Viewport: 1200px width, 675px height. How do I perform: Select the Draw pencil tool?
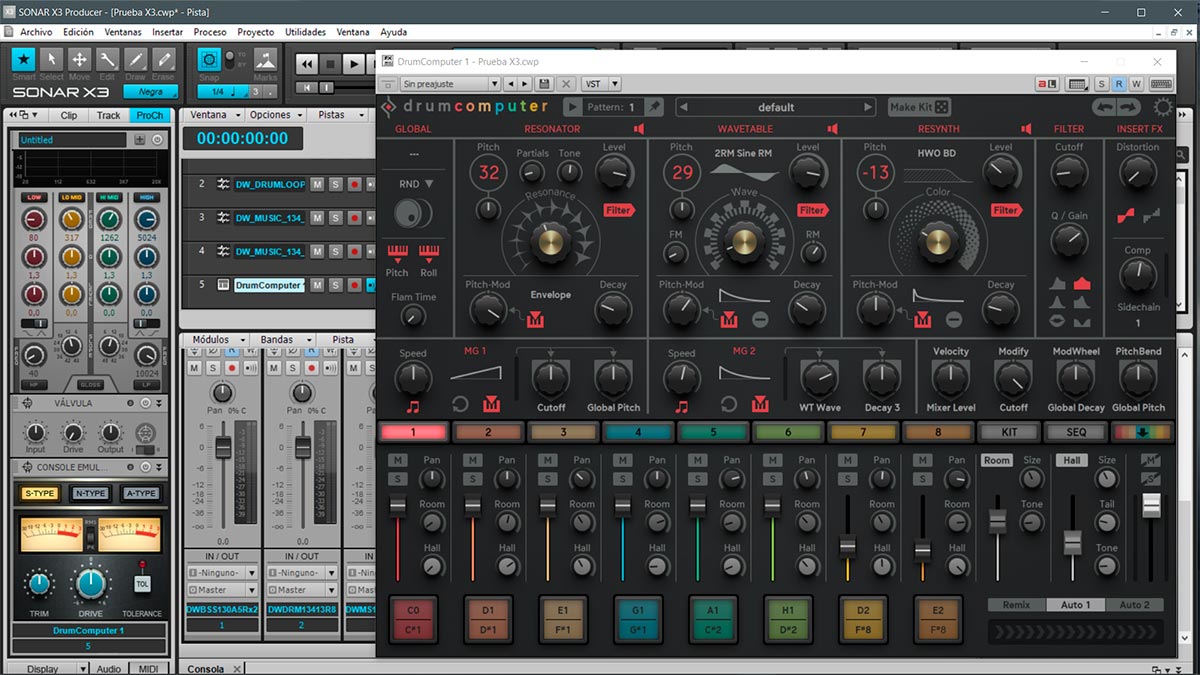point(135,59)
